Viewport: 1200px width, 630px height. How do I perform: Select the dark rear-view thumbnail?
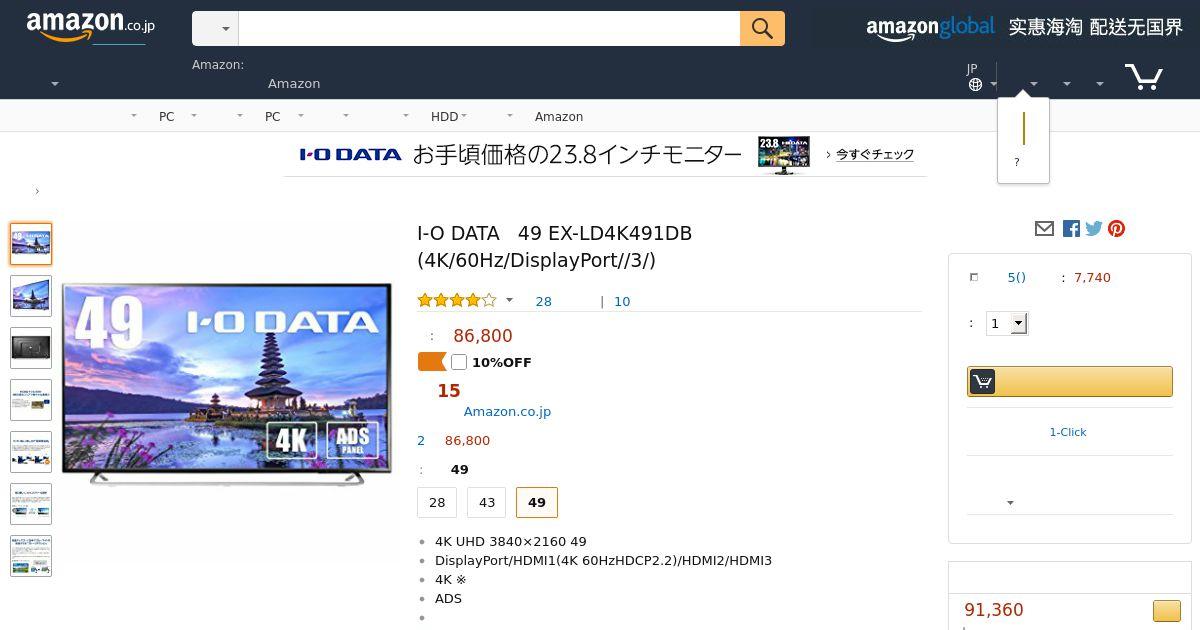click(31, 348)
